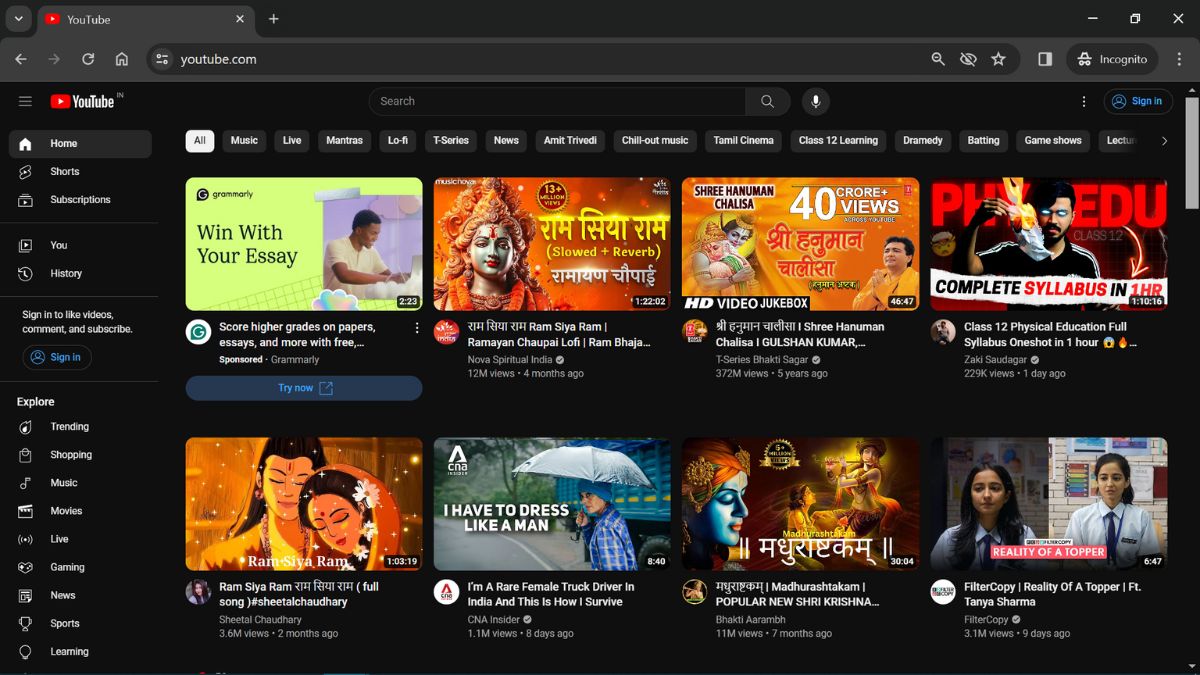
Task: Open the hamburger guide menu
Action: point(25,101)
